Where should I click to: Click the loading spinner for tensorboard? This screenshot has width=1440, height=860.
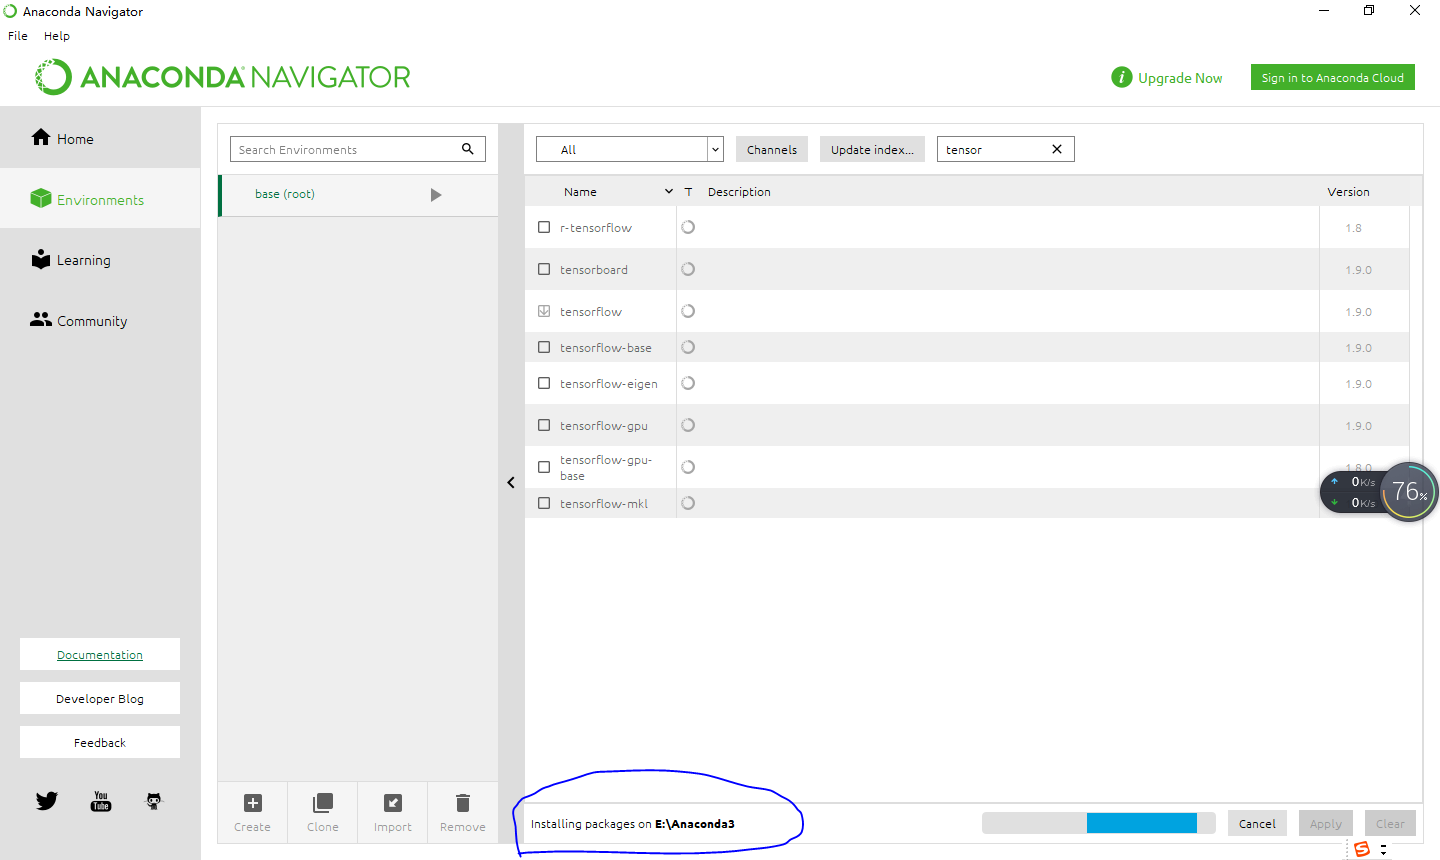[x=688, y=269]
